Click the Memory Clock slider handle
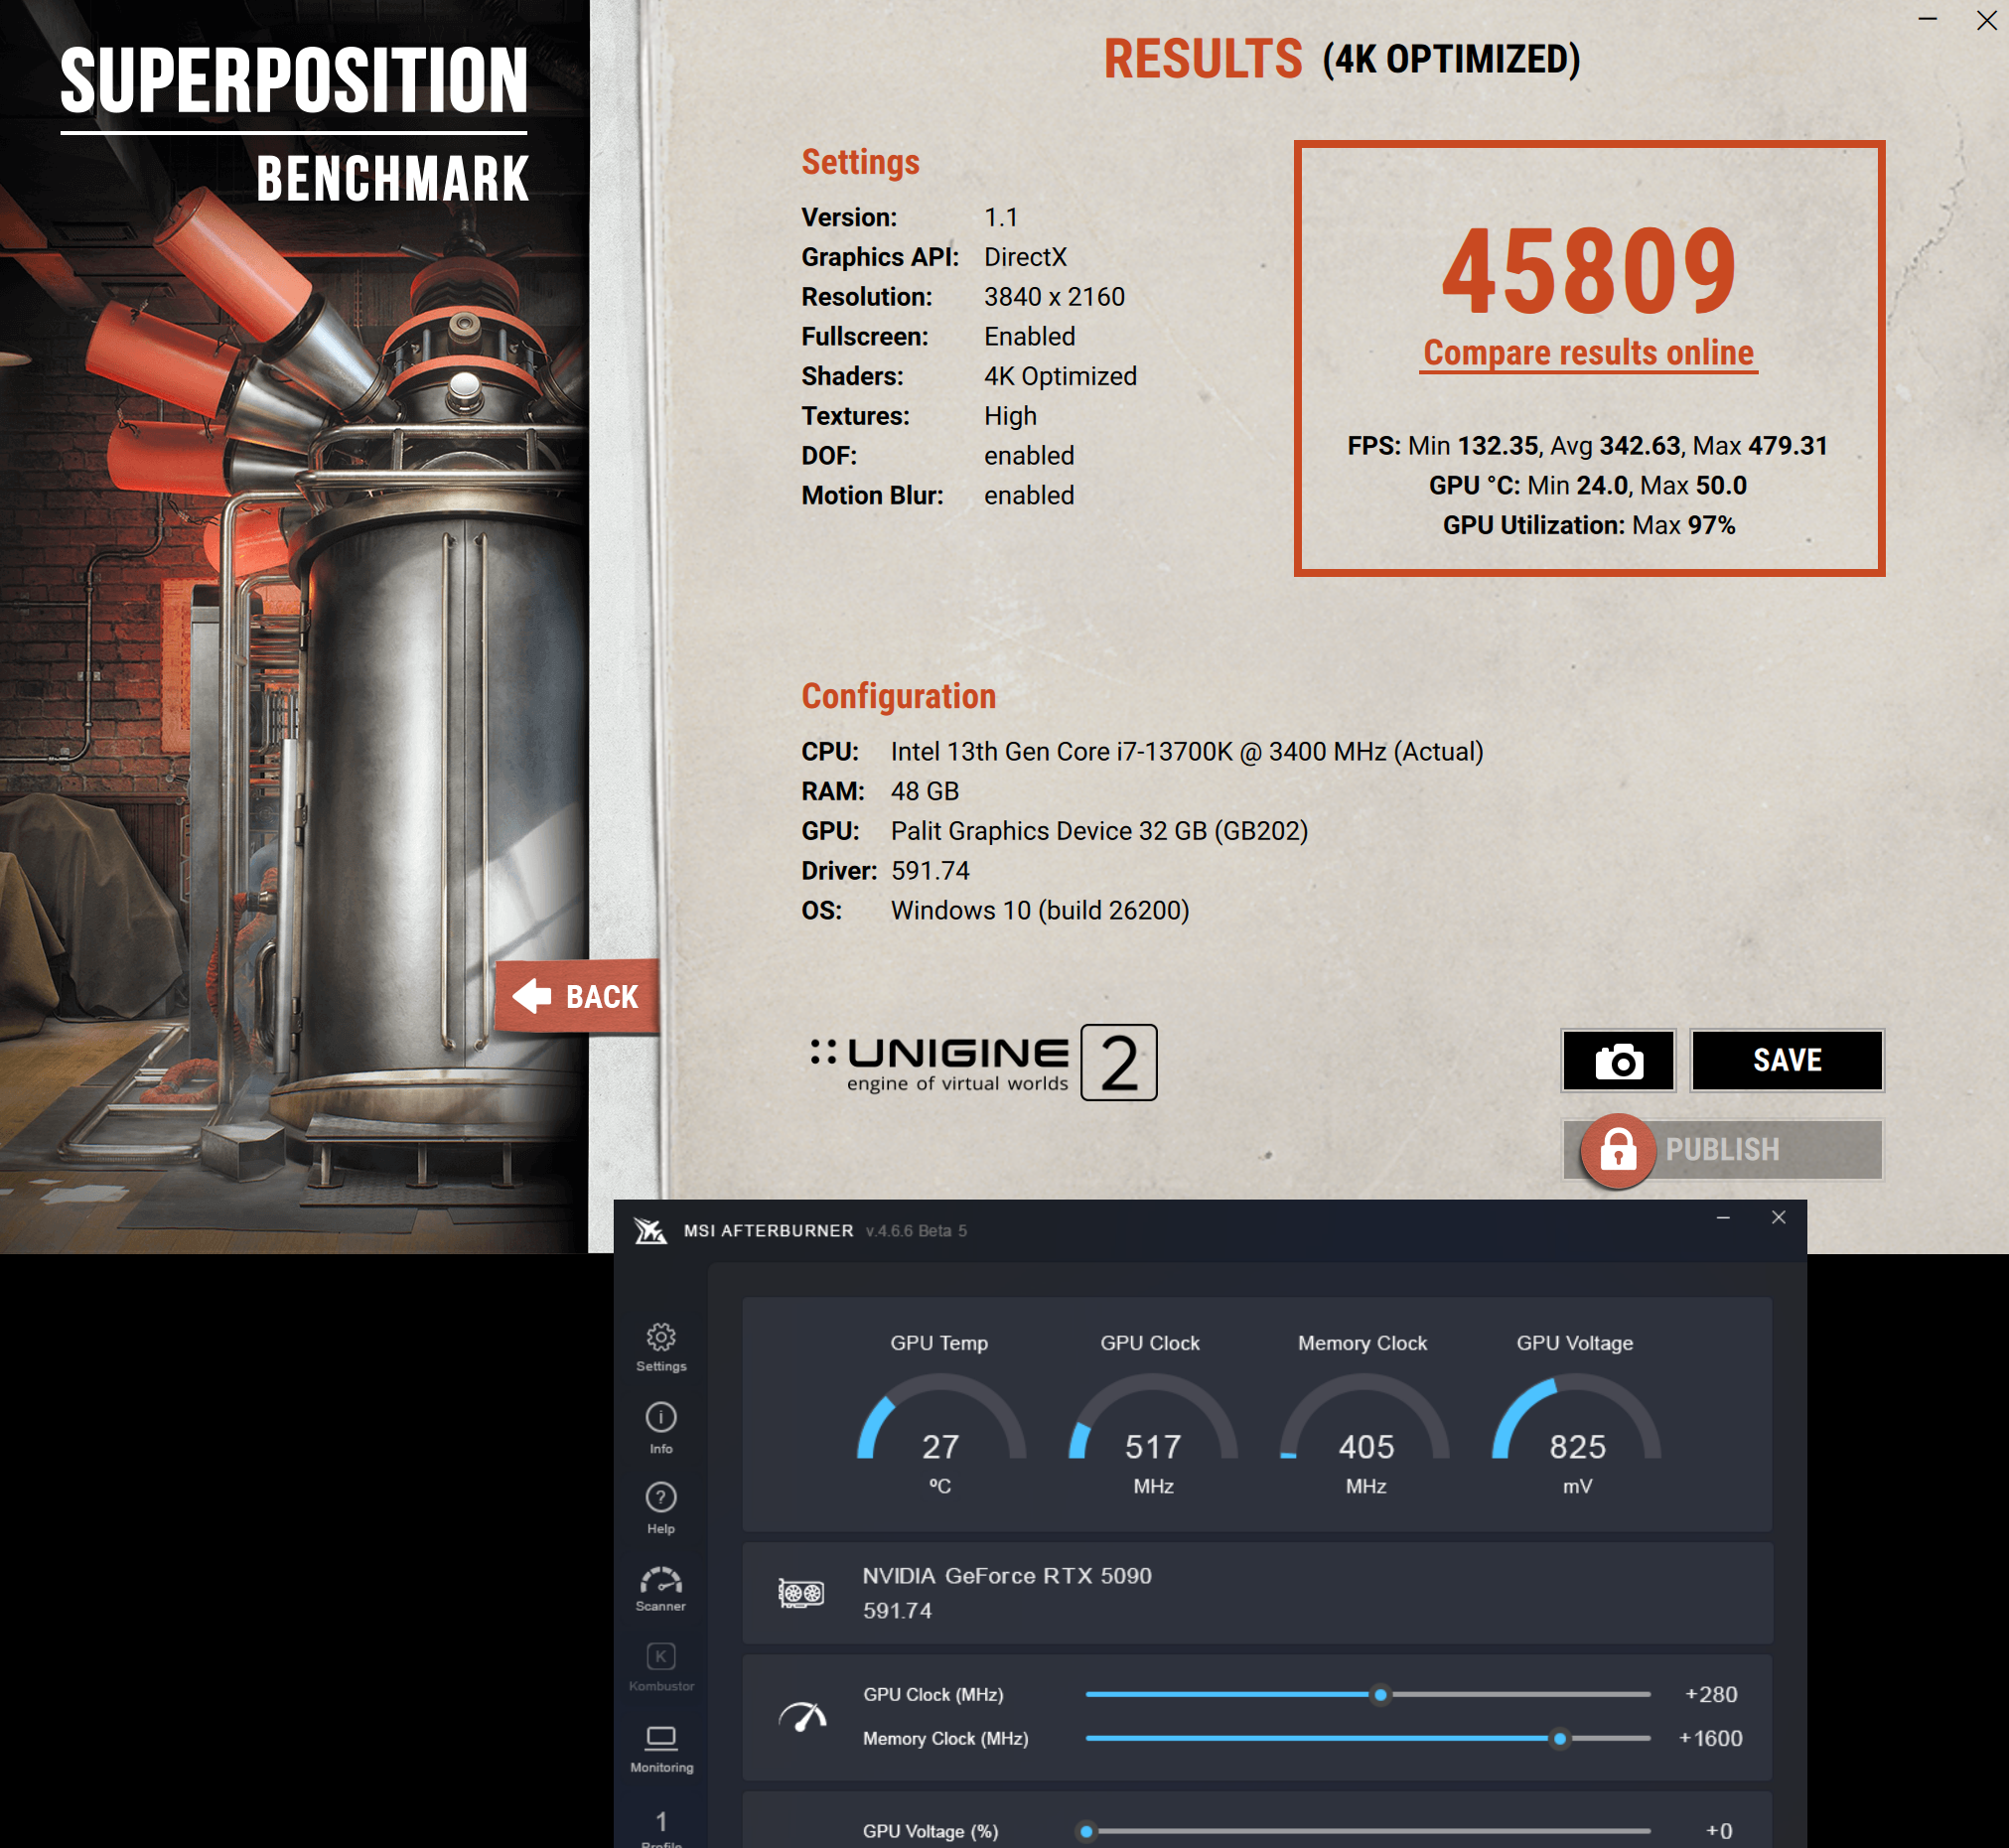Screen dimensions: 2009x1848 (1559, 1739)
